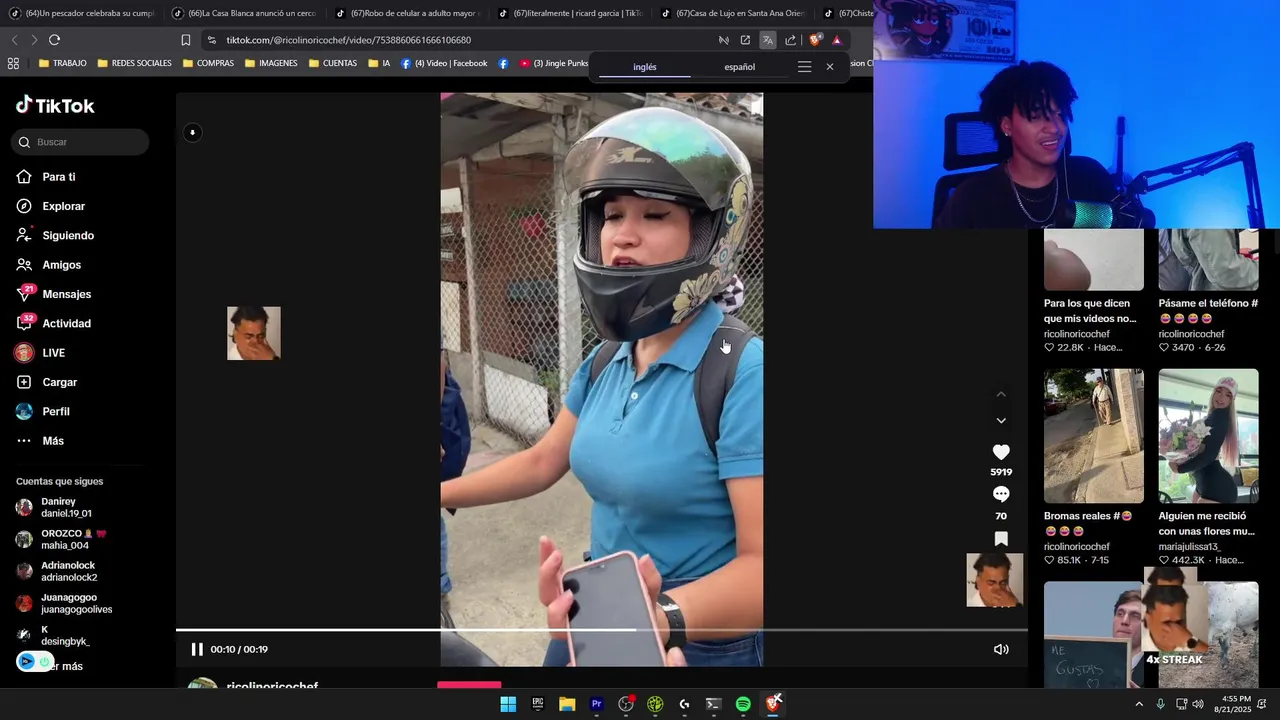Open translate popup options menu
The image size is (1280, 720).
coord(804,67)
